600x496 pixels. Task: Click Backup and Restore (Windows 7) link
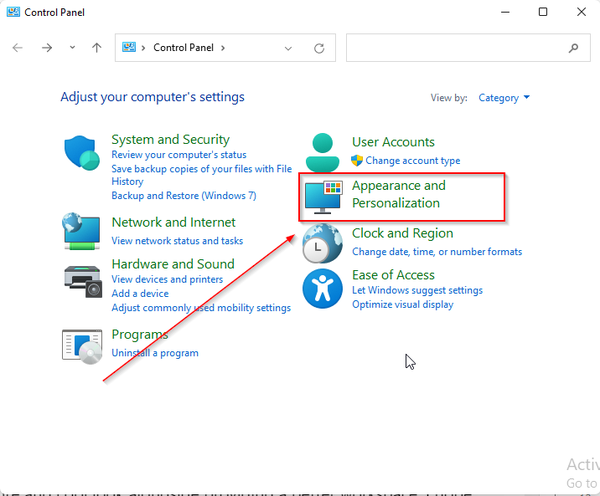point(184,196)
